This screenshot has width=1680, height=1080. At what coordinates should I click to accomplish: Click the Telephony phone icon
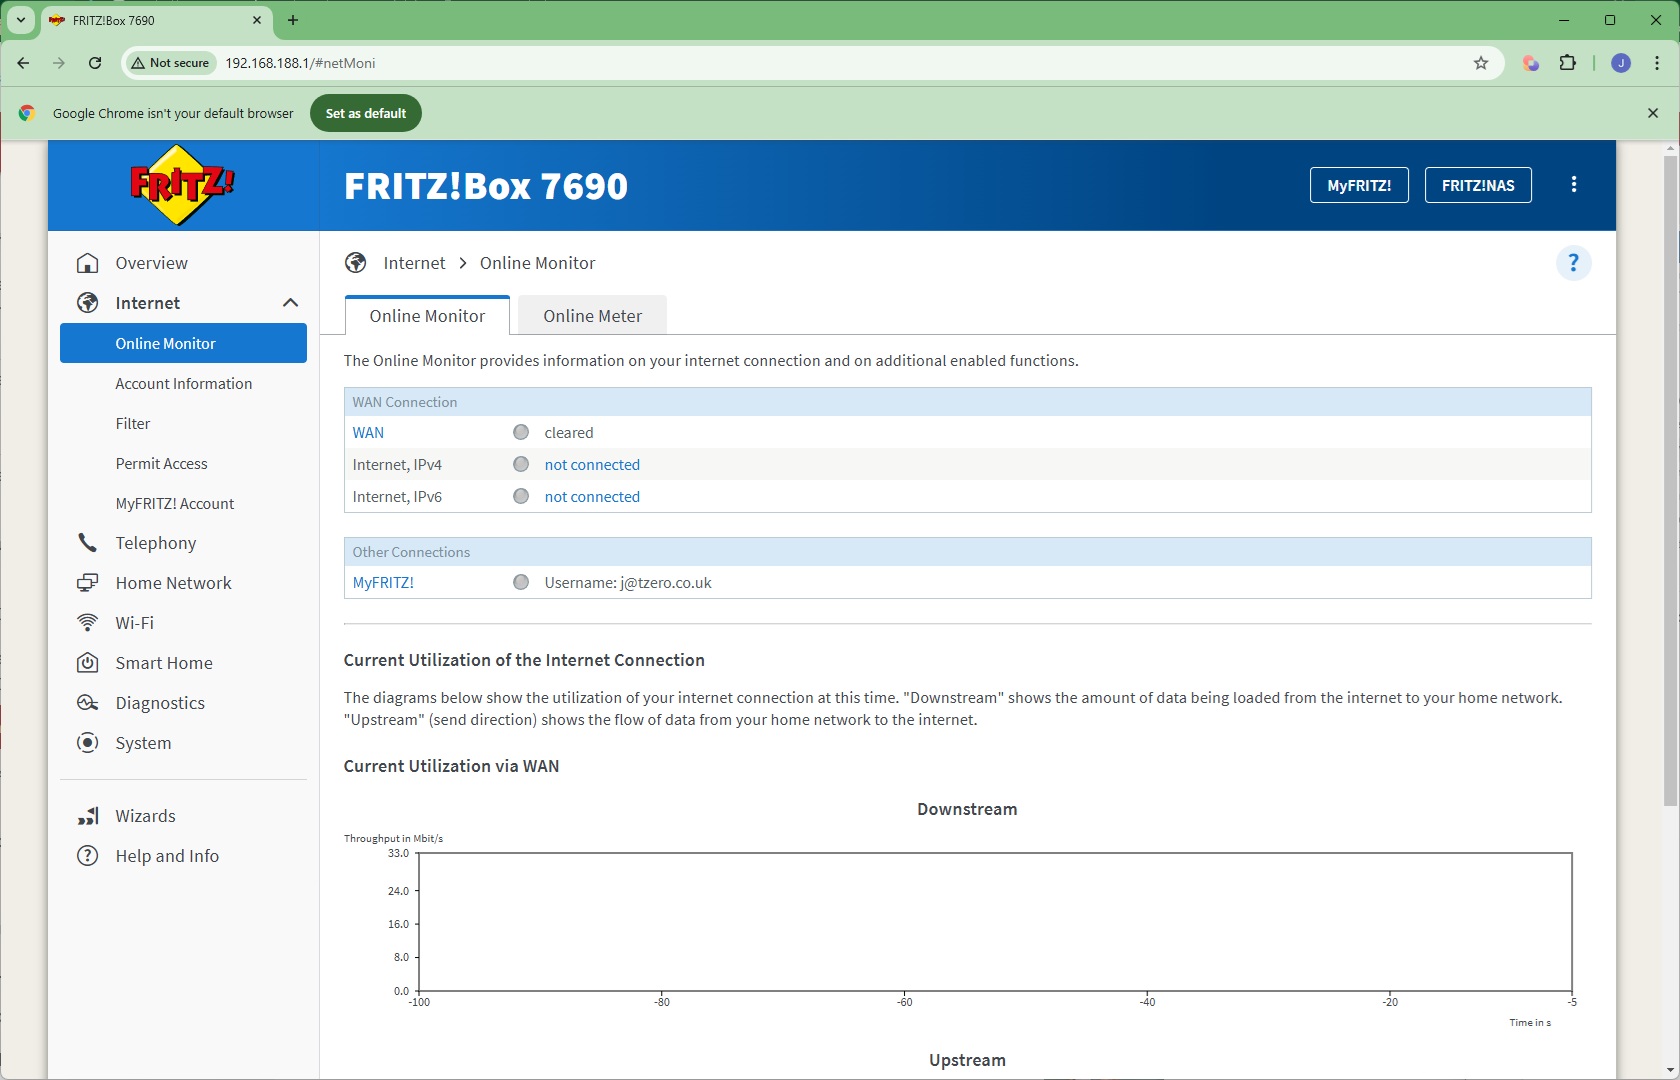tap(88, 543)
